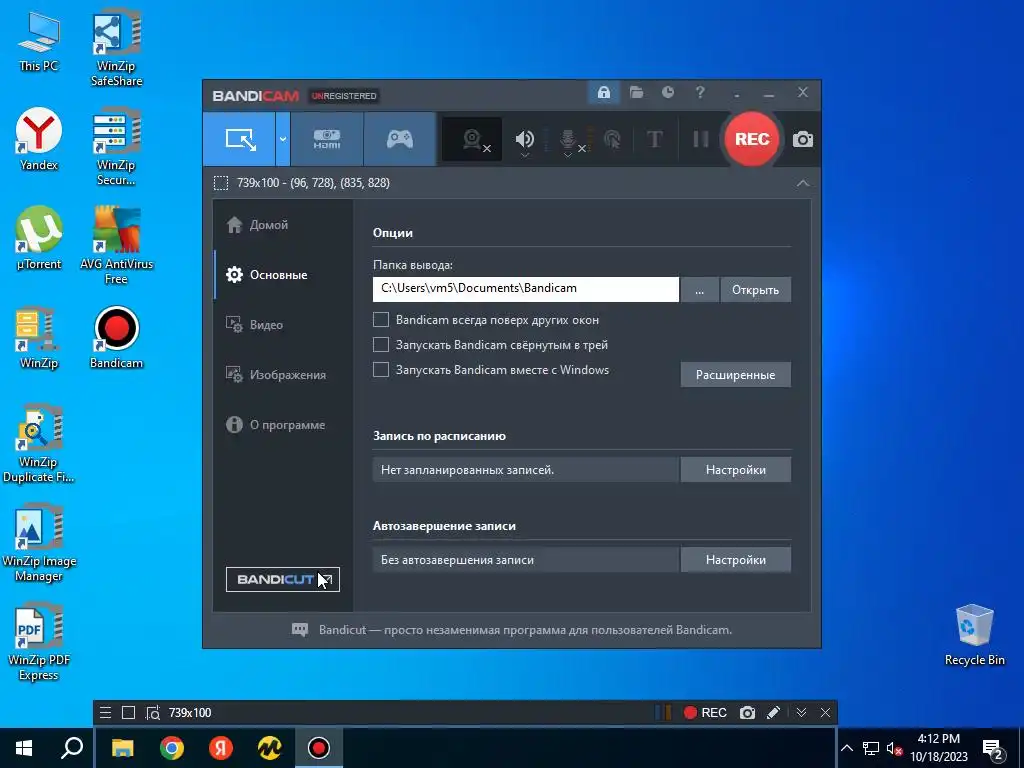Screen dimensions: 1024x768
Task: Click the taskbar search magnifier
Action: point(72,748)
